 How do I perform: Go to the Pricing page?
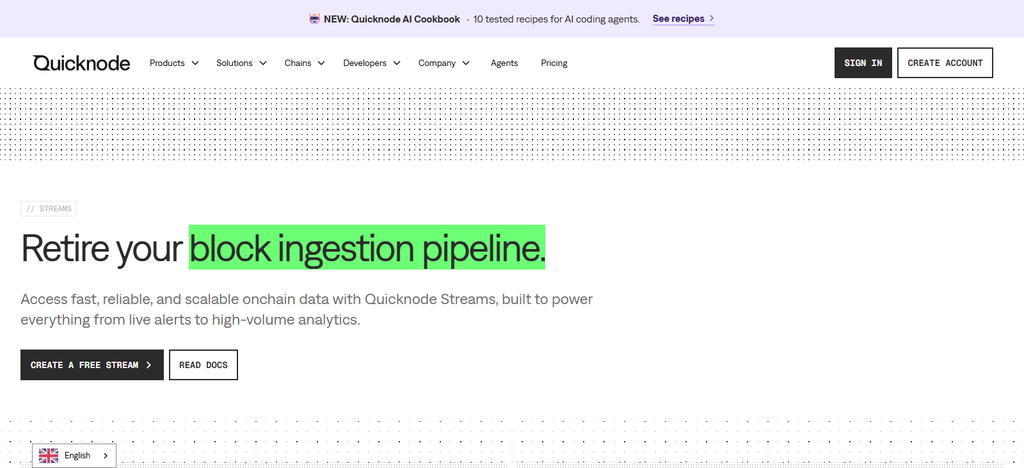pos(554,63)
